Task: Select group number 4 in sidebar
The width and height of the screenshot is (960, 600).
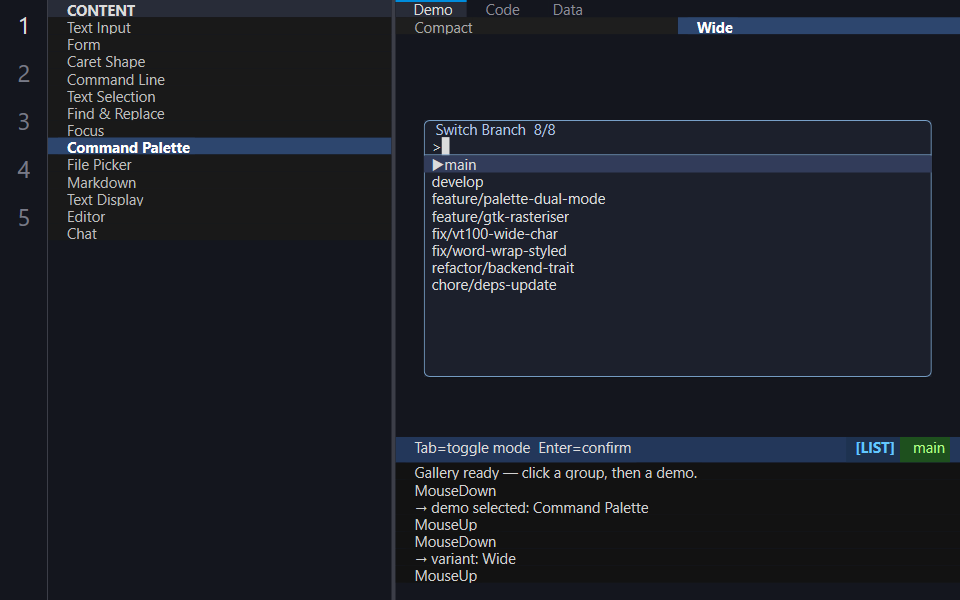Action: pyautogui.click(x=23, y=170)
